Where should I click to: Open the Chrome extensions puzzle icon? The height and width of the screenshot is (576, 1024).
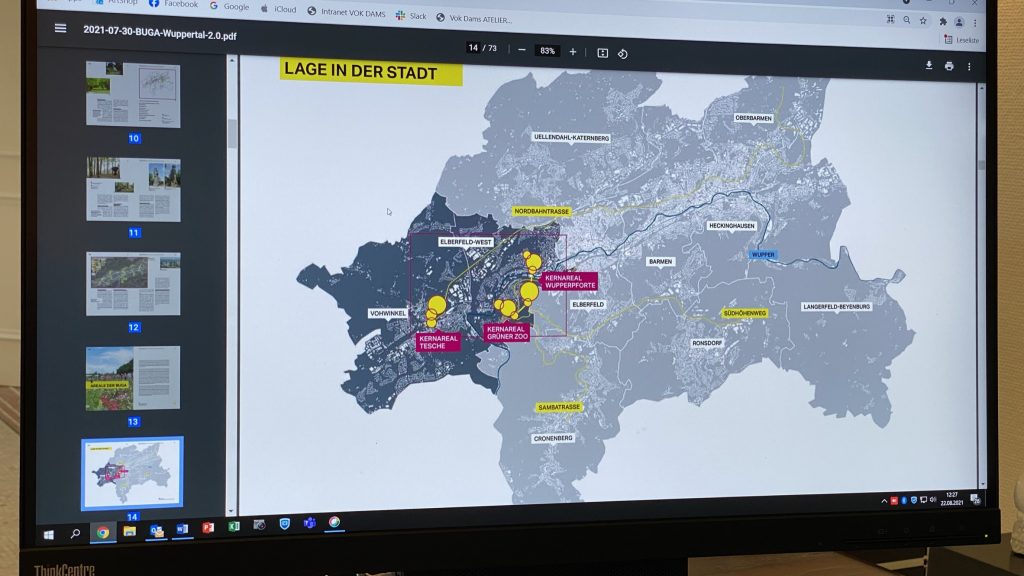click(943, 22)
